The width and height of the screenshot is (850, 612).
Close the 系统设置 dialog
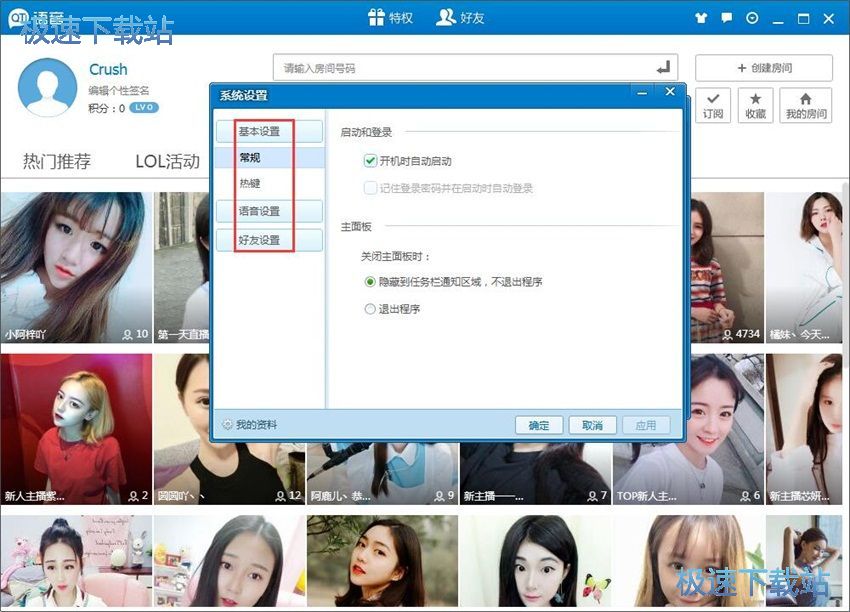(x=670, y=92)
